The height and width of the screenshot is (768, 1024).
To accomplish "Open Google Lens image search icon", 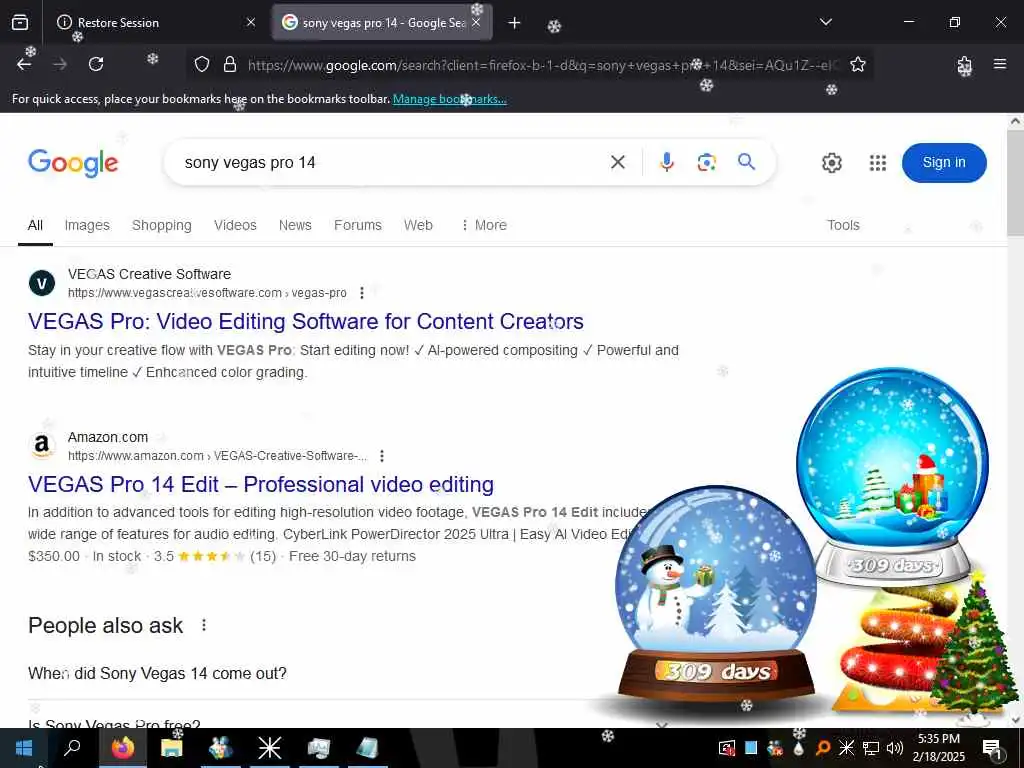I will (x=706, y=162).
